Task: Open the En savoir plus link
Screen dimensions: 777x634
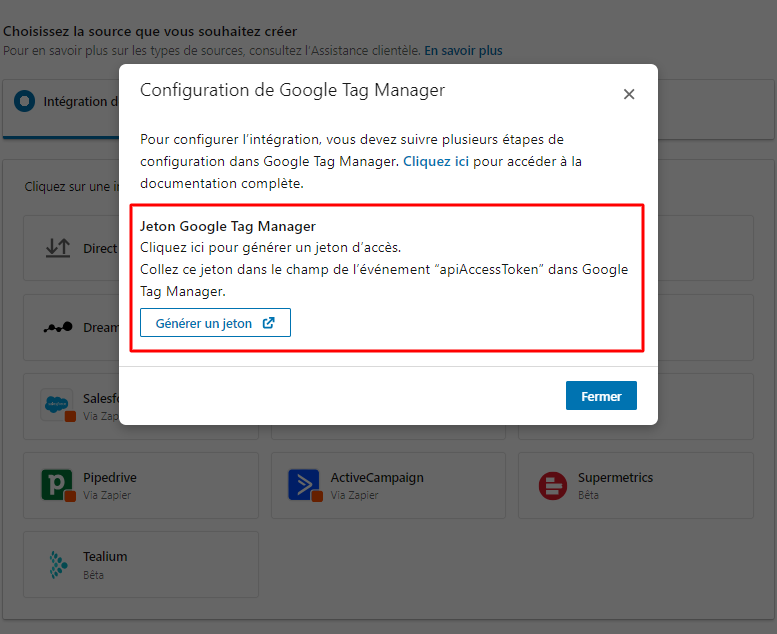Action: (x=463, y=51)
